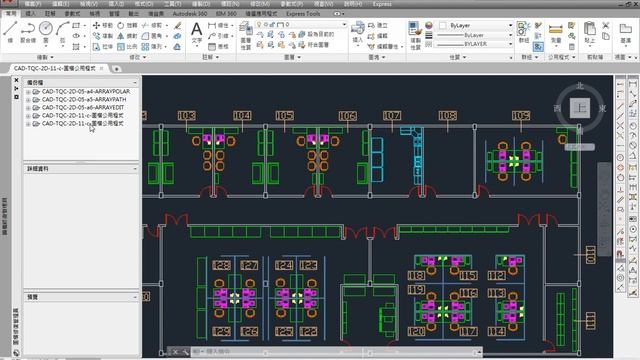Choose the Move (移動) command
Viewport: 640px width, 360px height.
click(x=102, y=25)
